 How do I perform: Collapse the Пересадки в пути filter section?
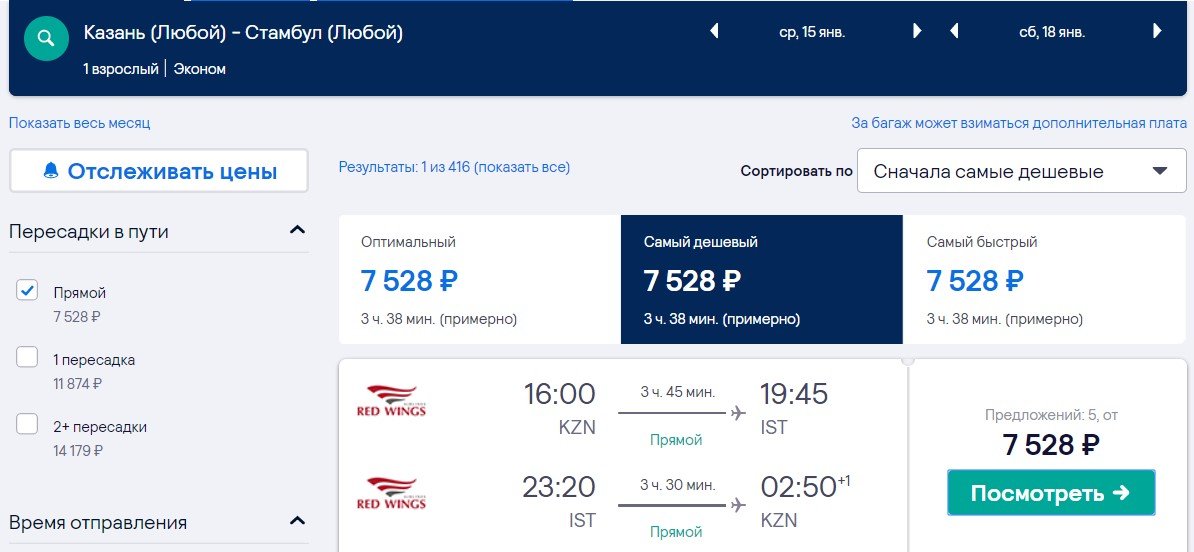(297, 231)
